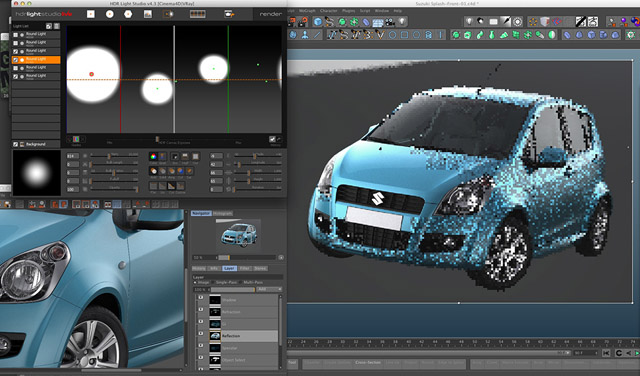Toggle checkbox of the topmost Round Light
The width and height of the screenshot is (640, 376).
click(x=16, y=35)
